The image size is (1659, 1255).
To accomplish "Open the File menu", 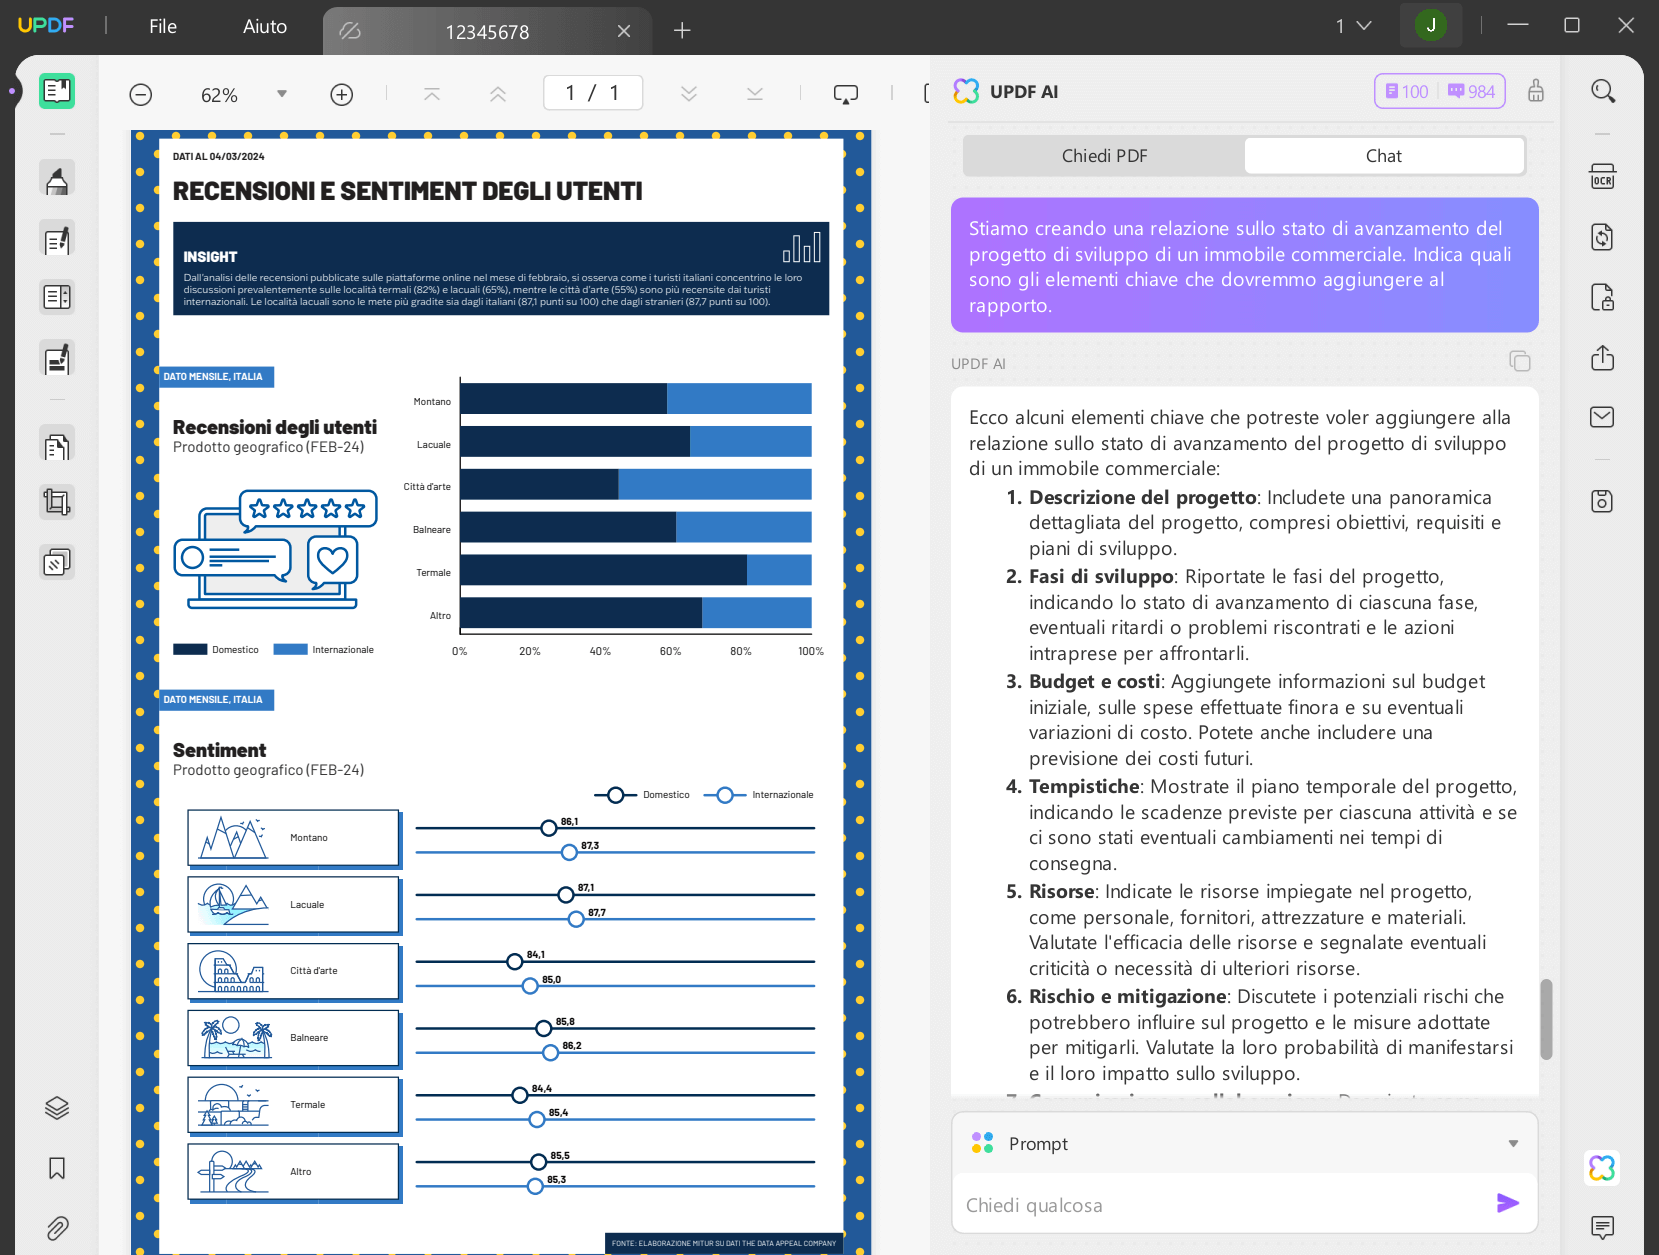I will pyautogui.click(x=163, y=27).
